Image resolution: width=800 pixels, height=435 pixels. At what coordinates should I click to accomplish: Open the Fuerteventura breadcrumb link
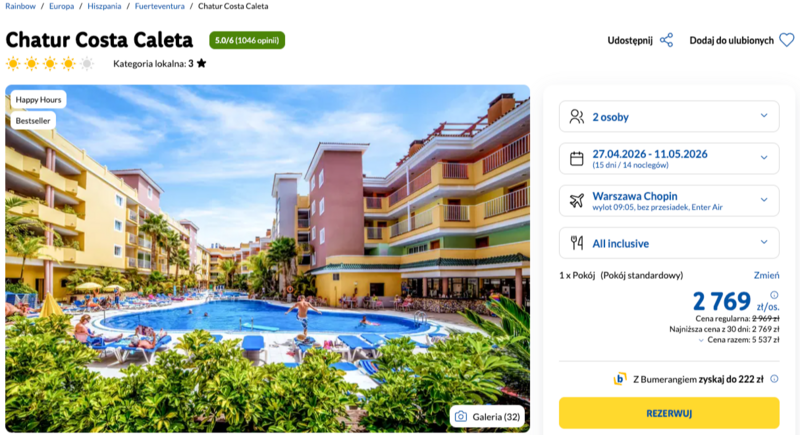(x=160, y=6)
